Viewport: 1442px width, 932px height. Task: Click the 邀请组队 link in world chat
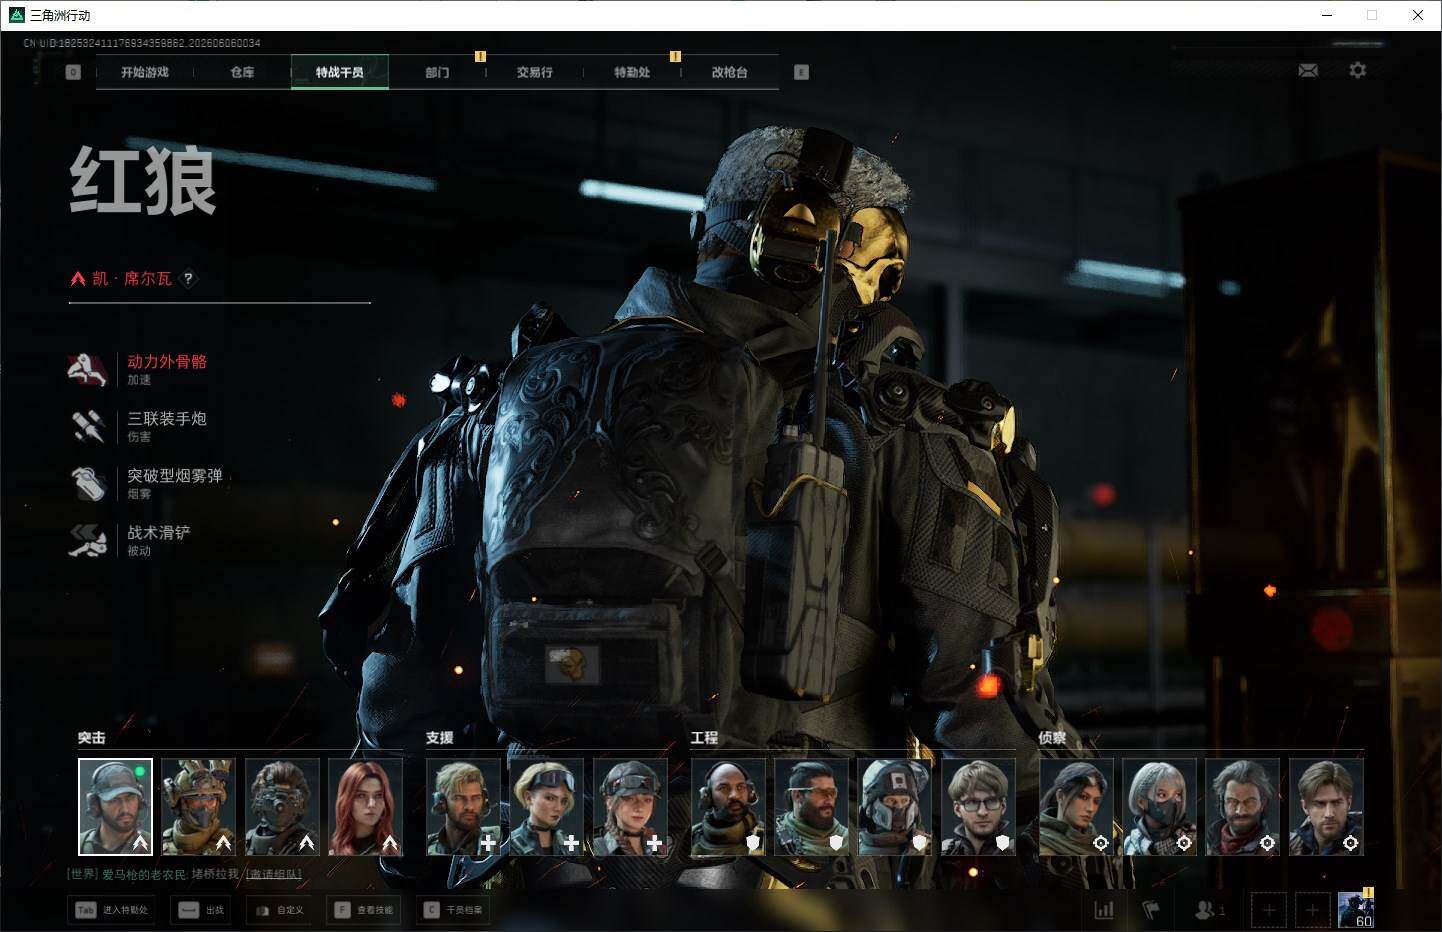pyautogui.click(x=273, y=874)
